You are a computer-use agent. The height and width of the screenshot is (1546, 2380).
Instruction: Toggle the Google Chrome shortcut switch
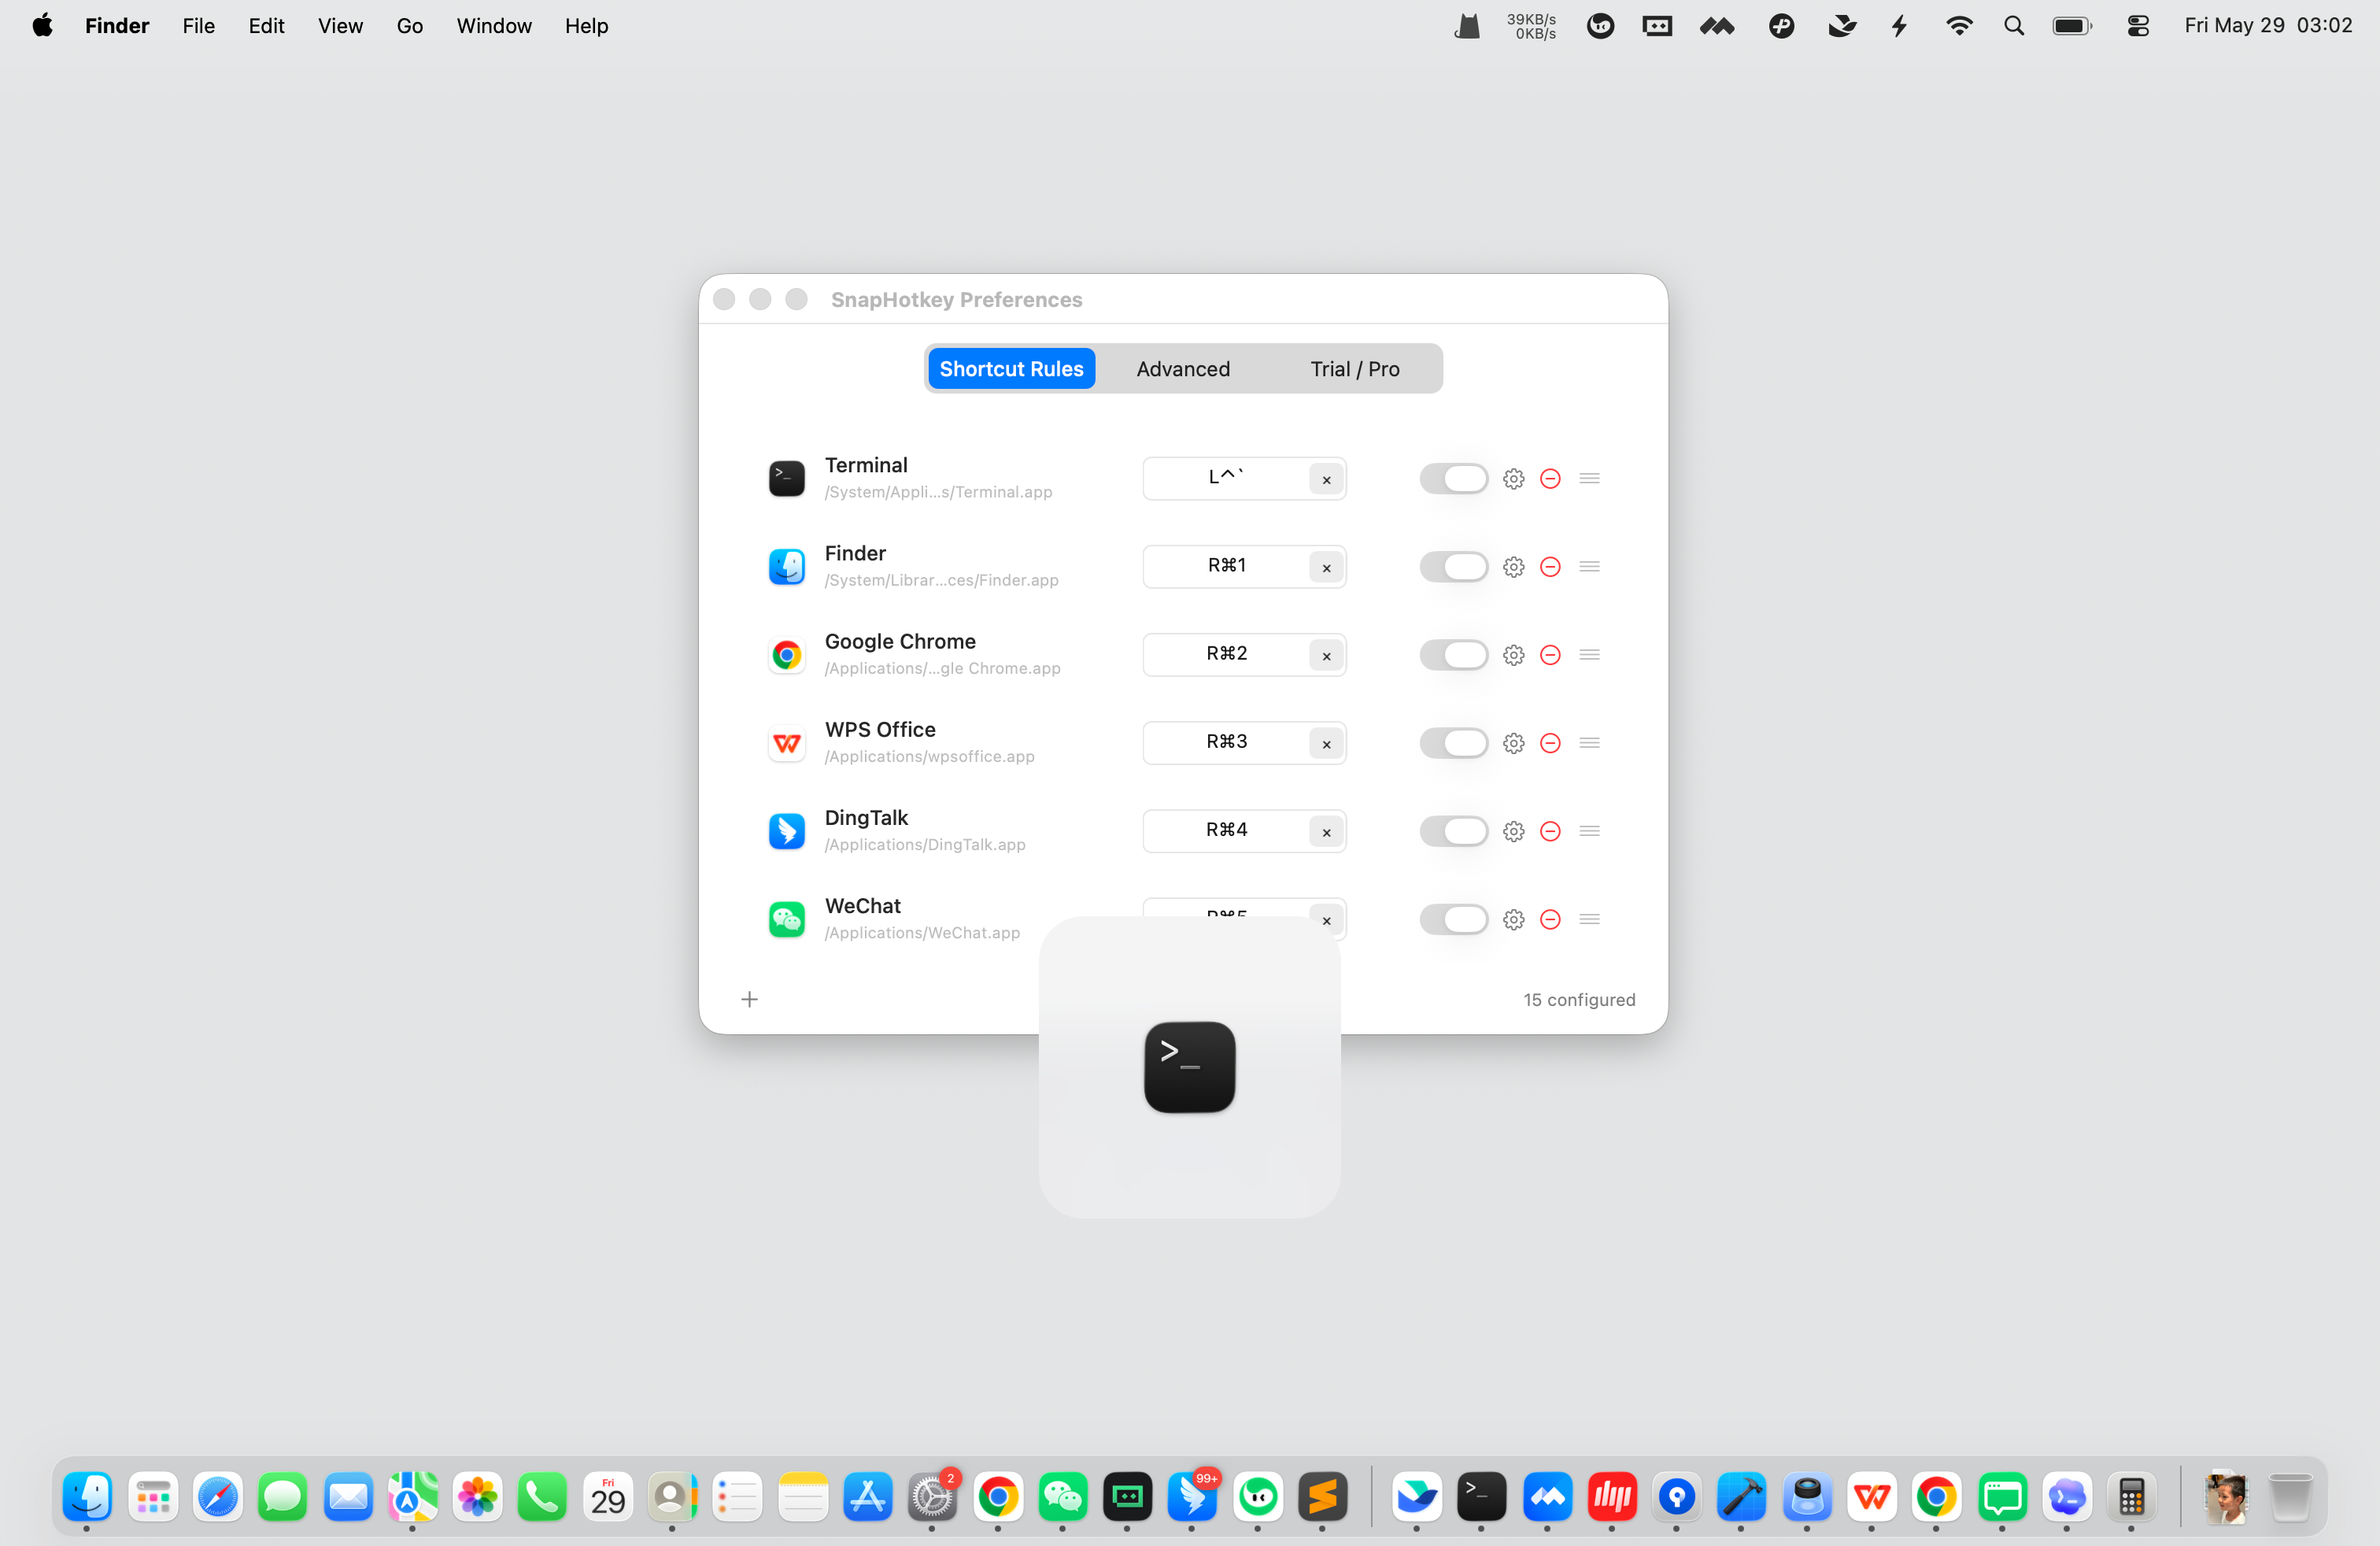click(1453, 655)
